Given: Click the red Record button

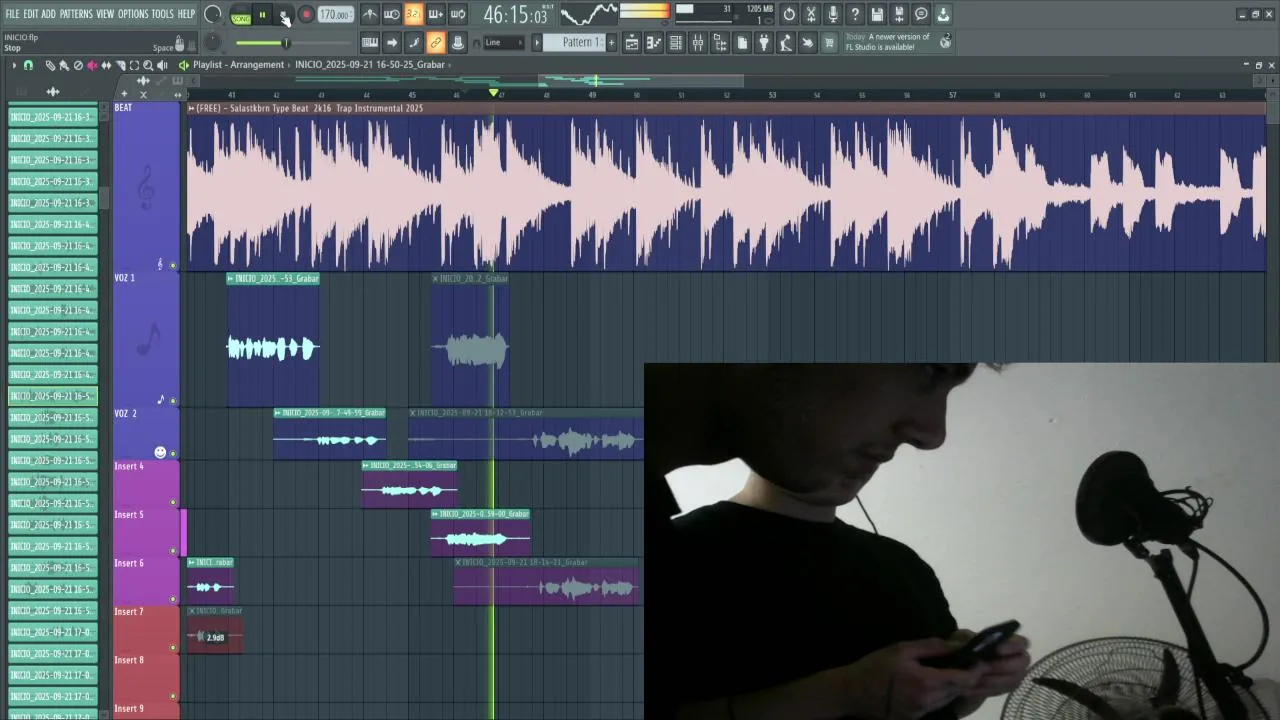Looking at the screenshot, I should [306, 15].
